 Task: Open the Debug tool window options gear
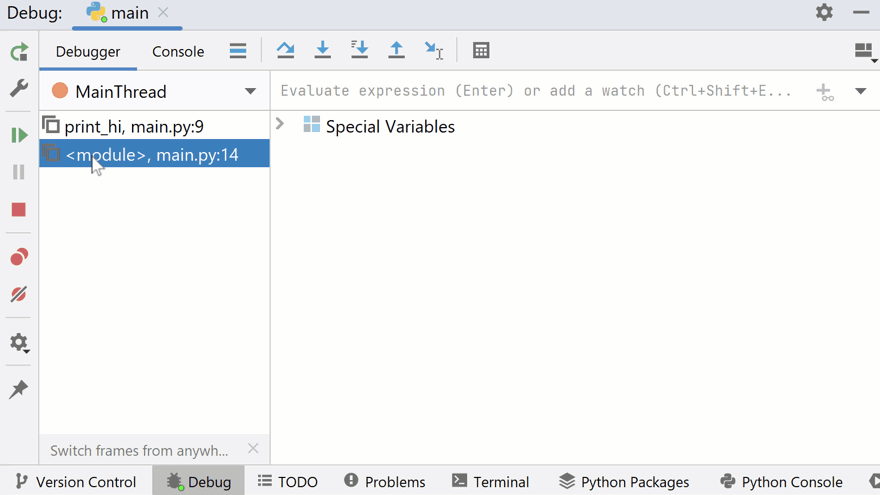[x=824, y=12]
